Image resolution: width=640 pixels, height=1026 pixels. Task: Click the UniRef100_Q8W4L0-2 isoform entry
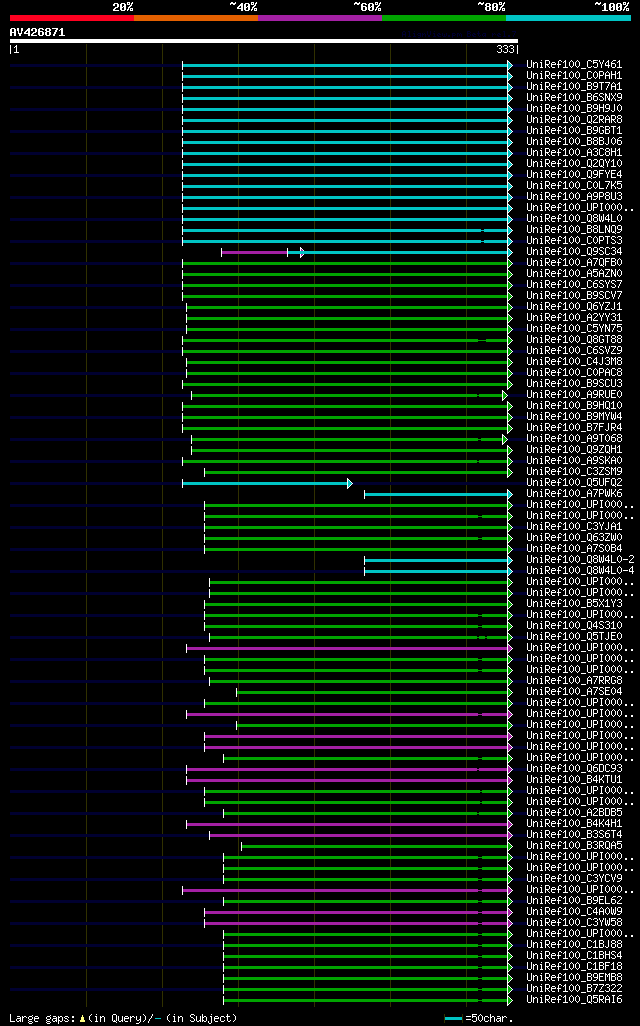click(580, 560)
